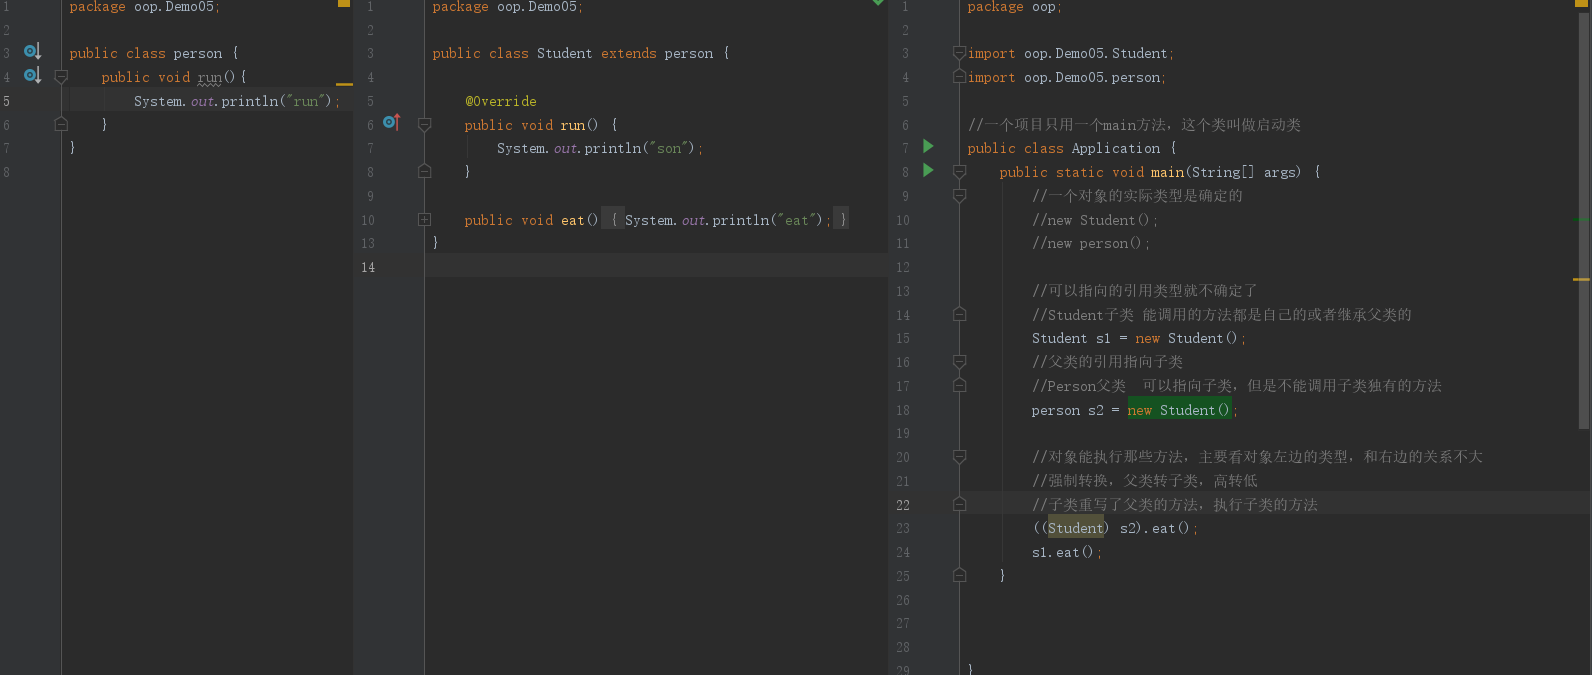Click the fold end marker on person's line 6
The width and height of the screenshot is (1592, 675).
61,124
